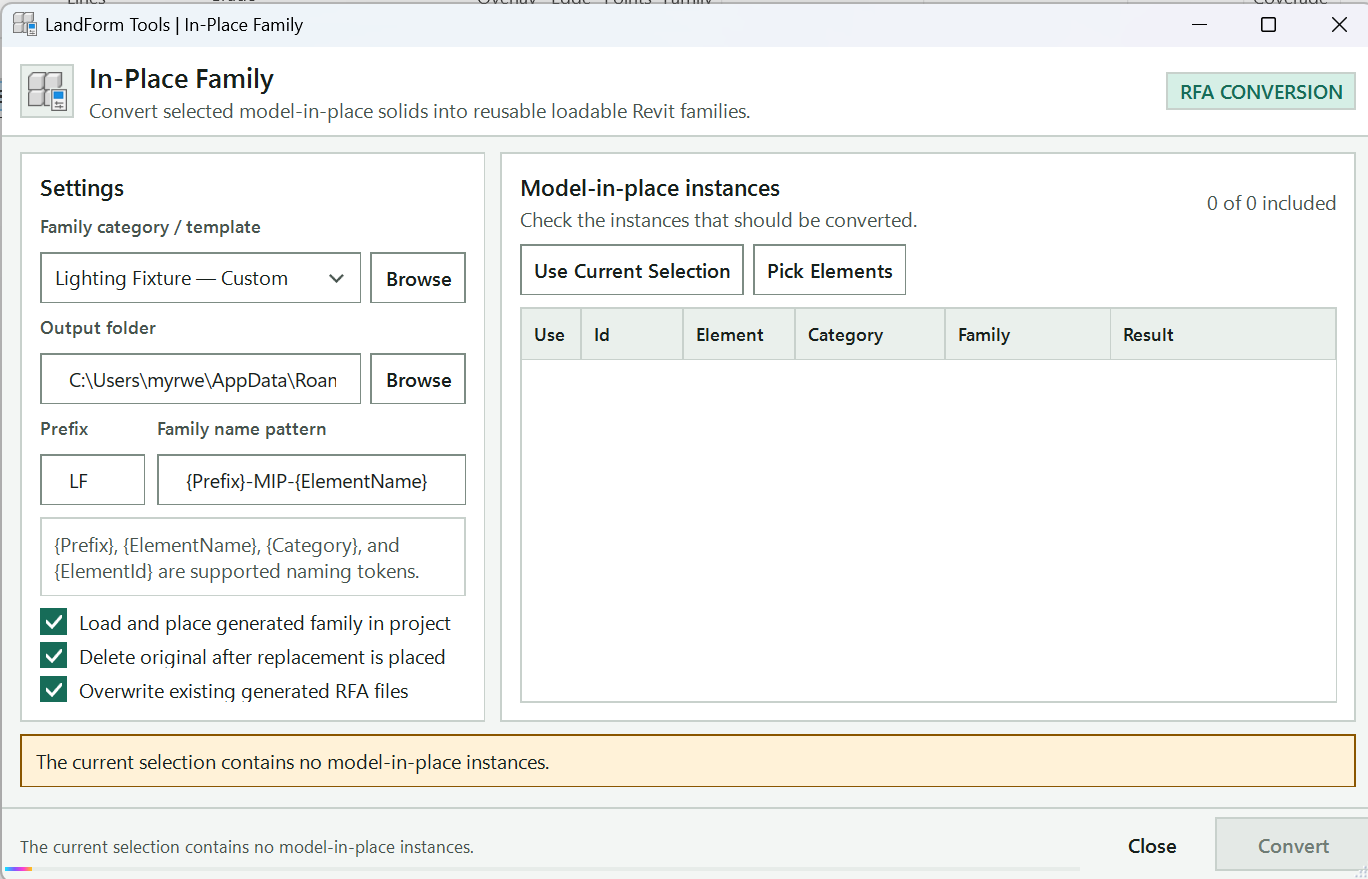Click the Family name pattern field

click(311, 480)
